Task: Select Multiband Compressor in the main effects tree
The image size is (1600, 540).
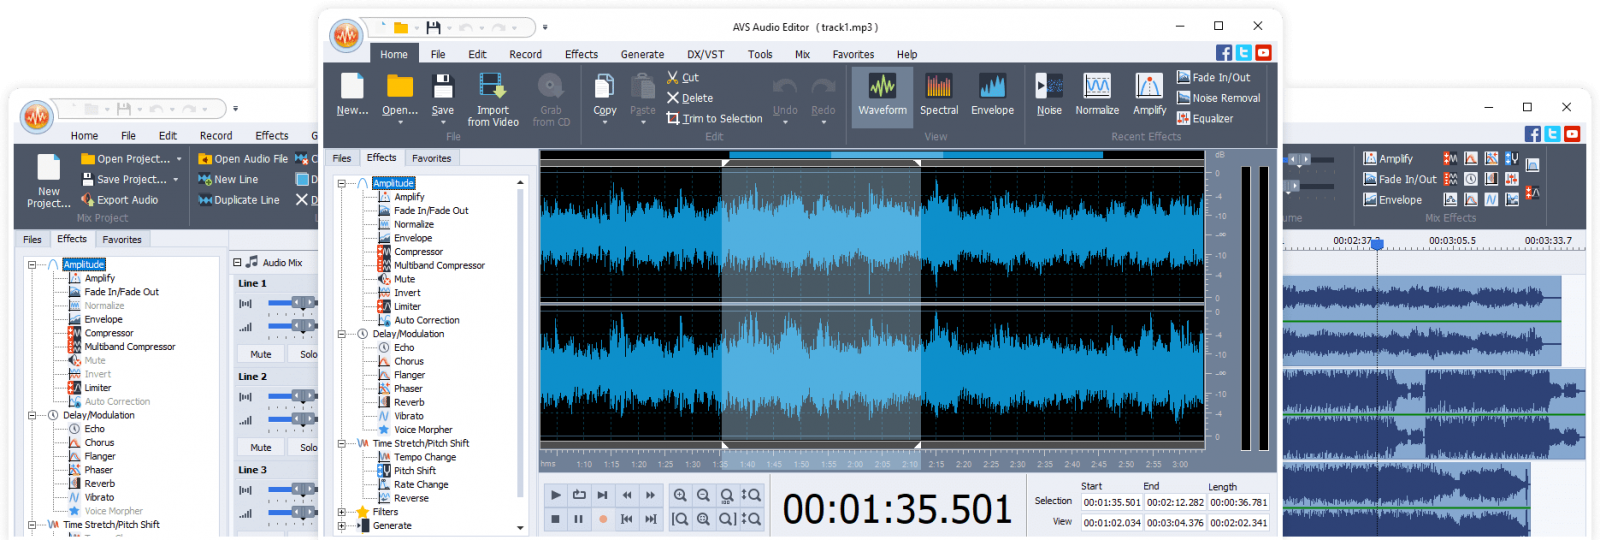Action: point(438,265)
